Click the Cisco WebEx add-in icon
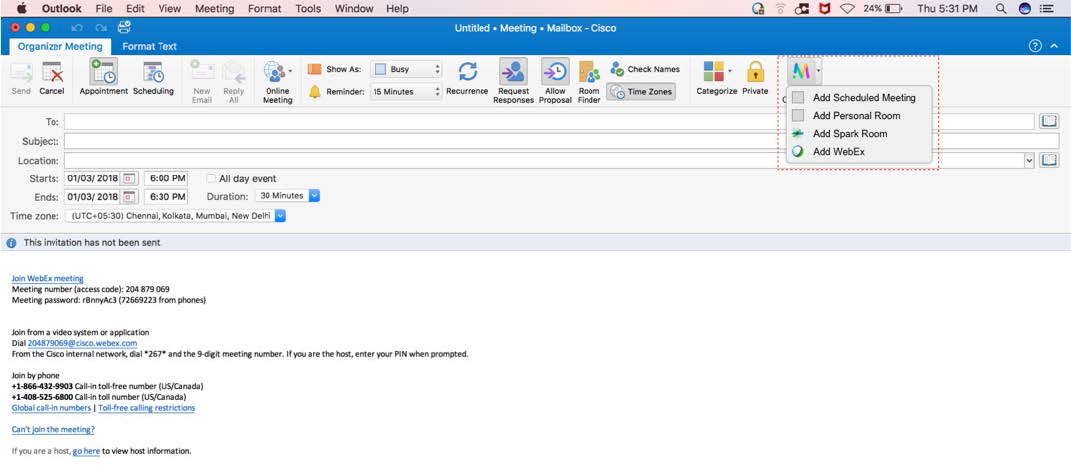The width and height of the screenshot is (1071, 468). pyautogui.click(x=801, y=71)
